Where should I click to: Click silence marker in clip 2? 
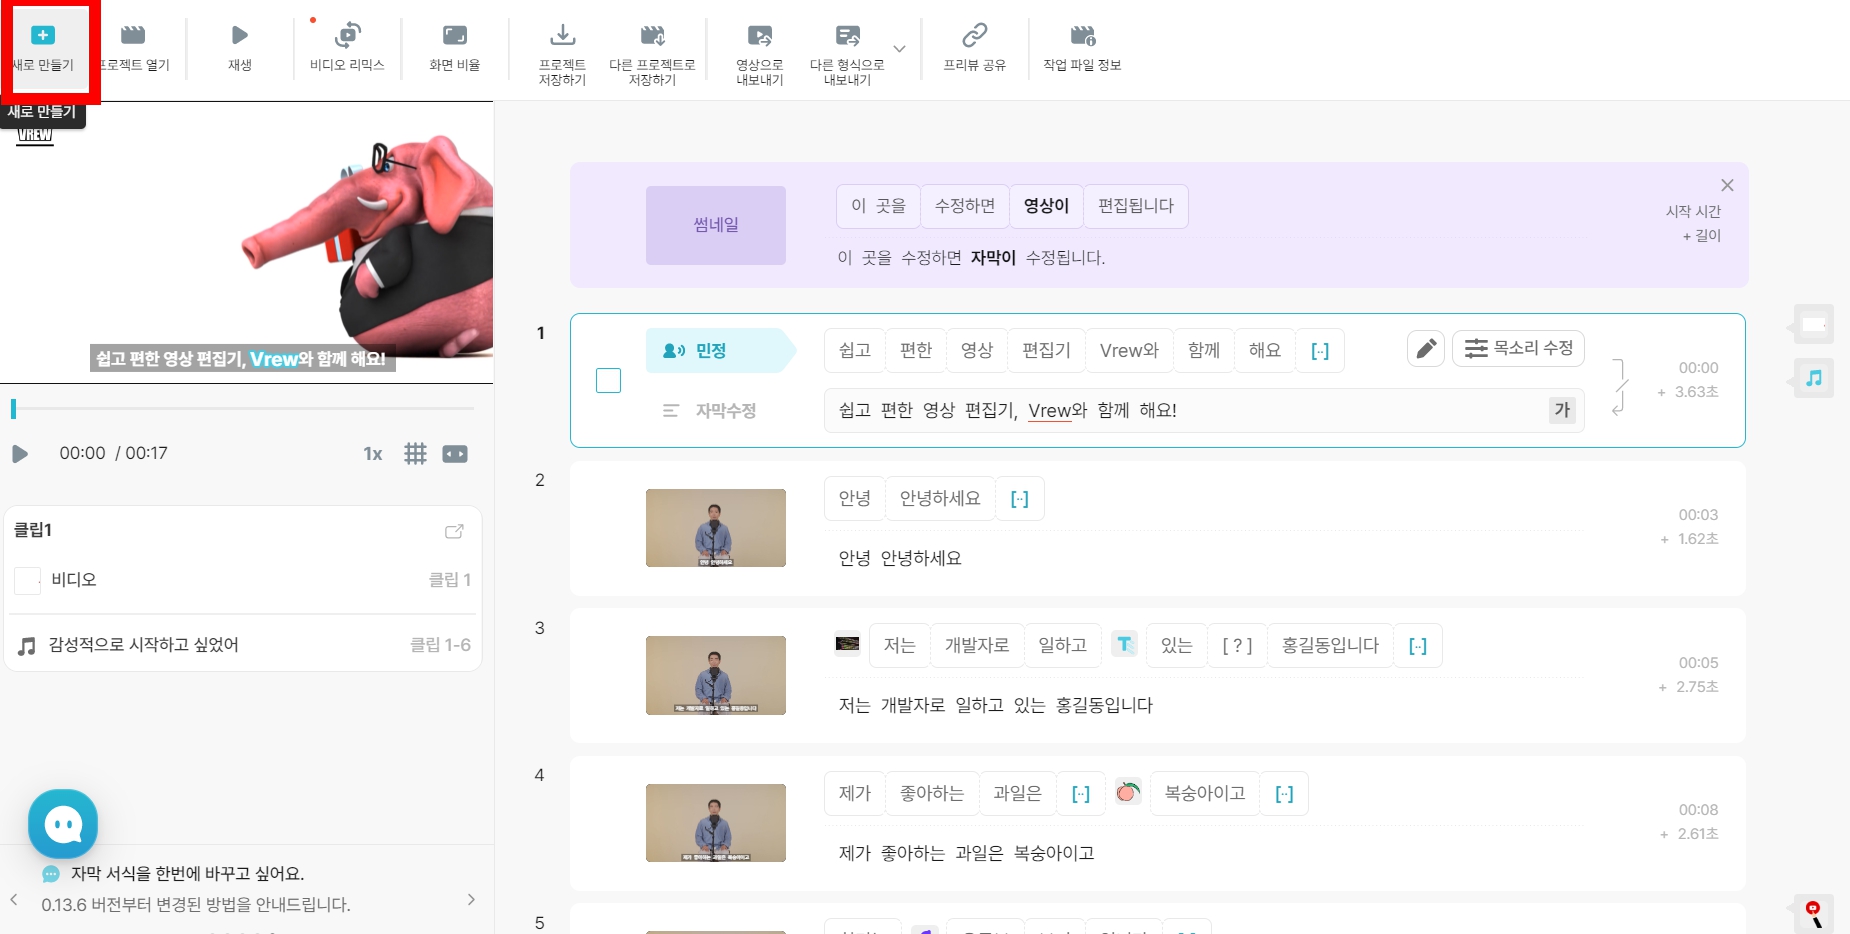(x=1019, y=499)
